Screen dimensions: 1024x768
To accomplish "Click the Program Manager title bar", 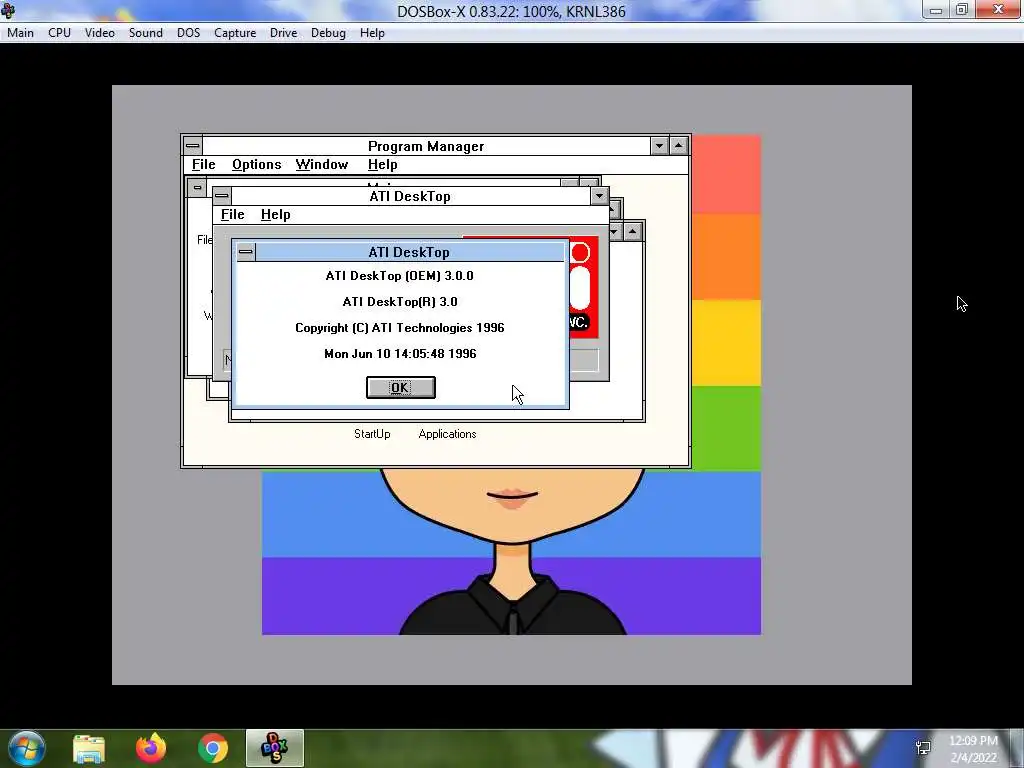I will click(x=426, y=146).
